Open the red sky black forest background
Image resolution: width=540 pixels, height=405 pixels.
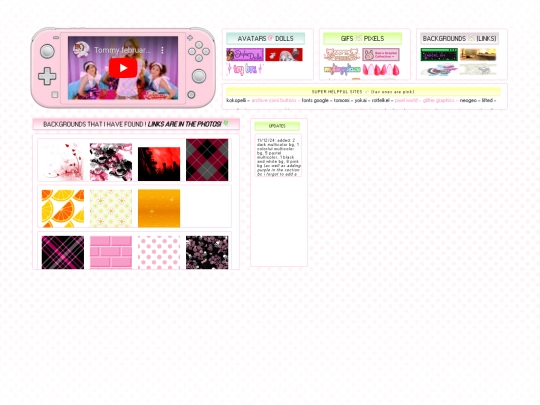coord(159,164)
